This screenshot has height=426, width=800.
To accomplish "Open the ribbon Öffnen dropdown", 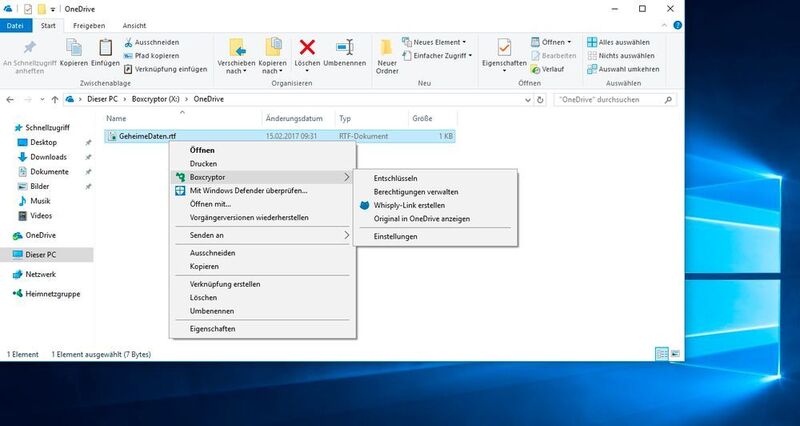I will point(551,42).
